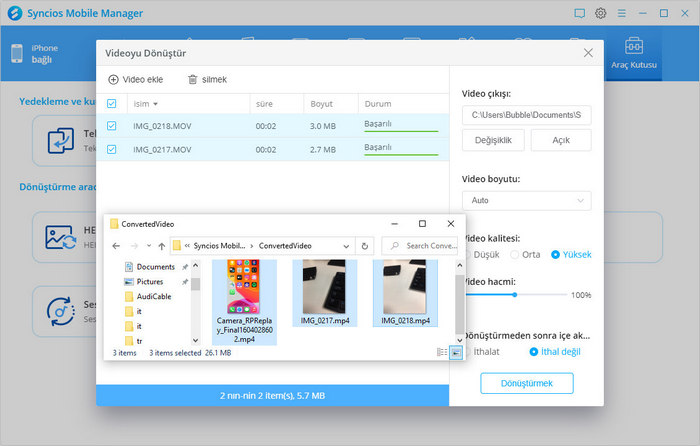Minimize the ConvertedVideo explorer window
This screenshot has height=446, width=700.
pos(394,224)
